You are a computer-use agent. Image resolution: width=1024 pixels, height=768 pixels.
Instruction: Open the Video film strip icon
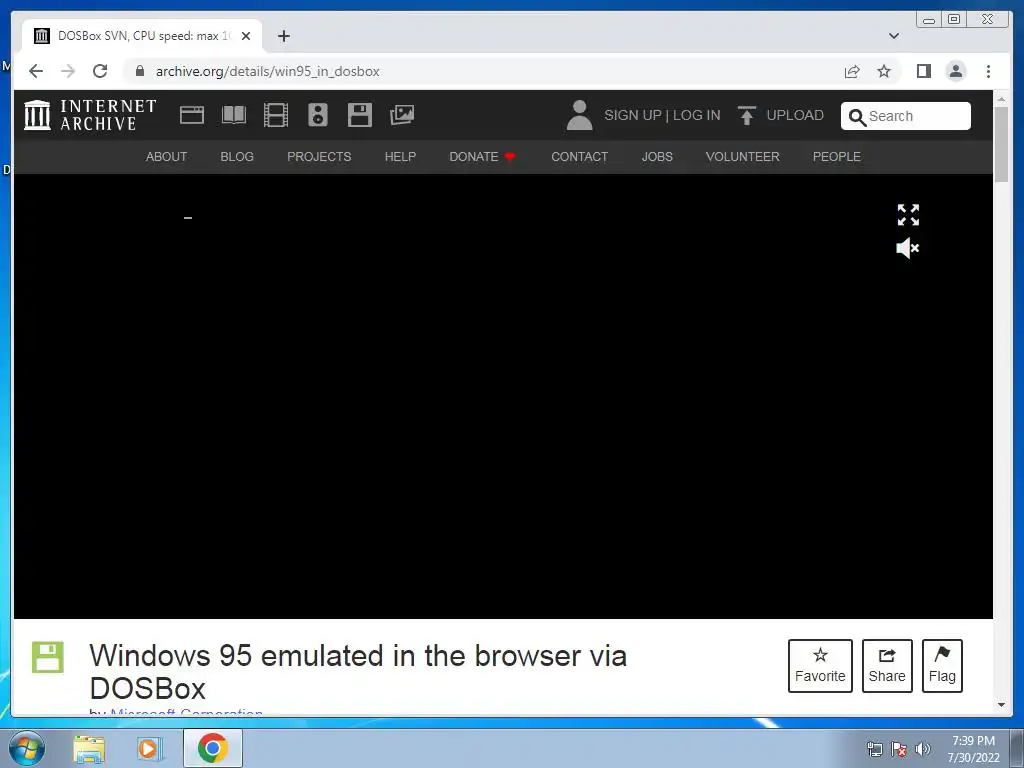[276, 115]
